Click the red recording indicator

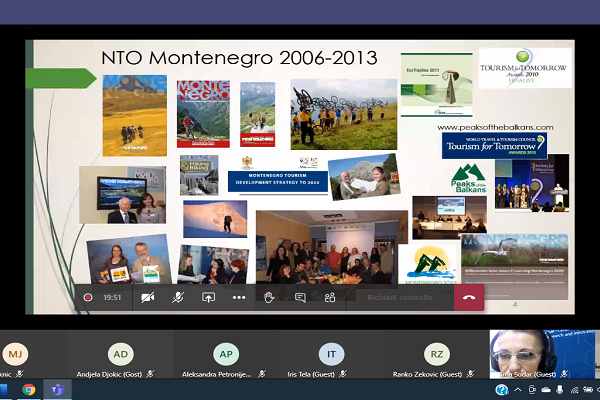(x=88, y=297)
